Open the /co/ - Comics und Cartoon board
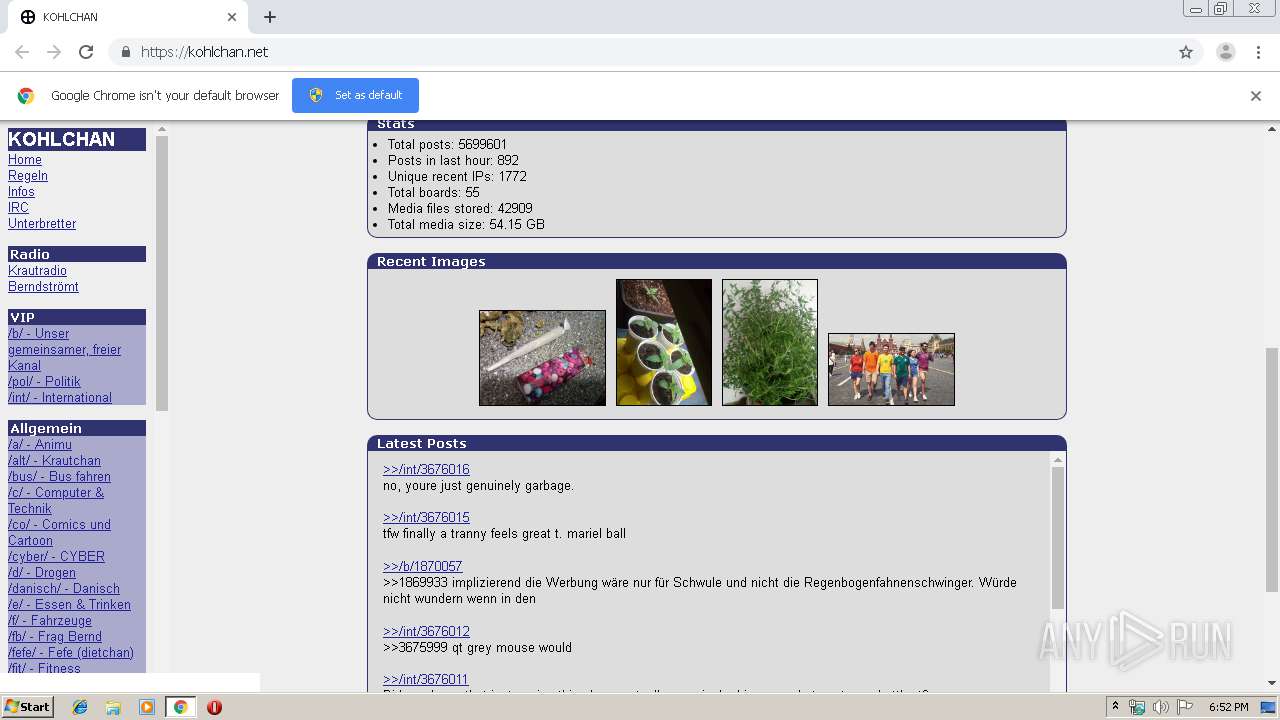1280x720 pixels. point(59,533)
